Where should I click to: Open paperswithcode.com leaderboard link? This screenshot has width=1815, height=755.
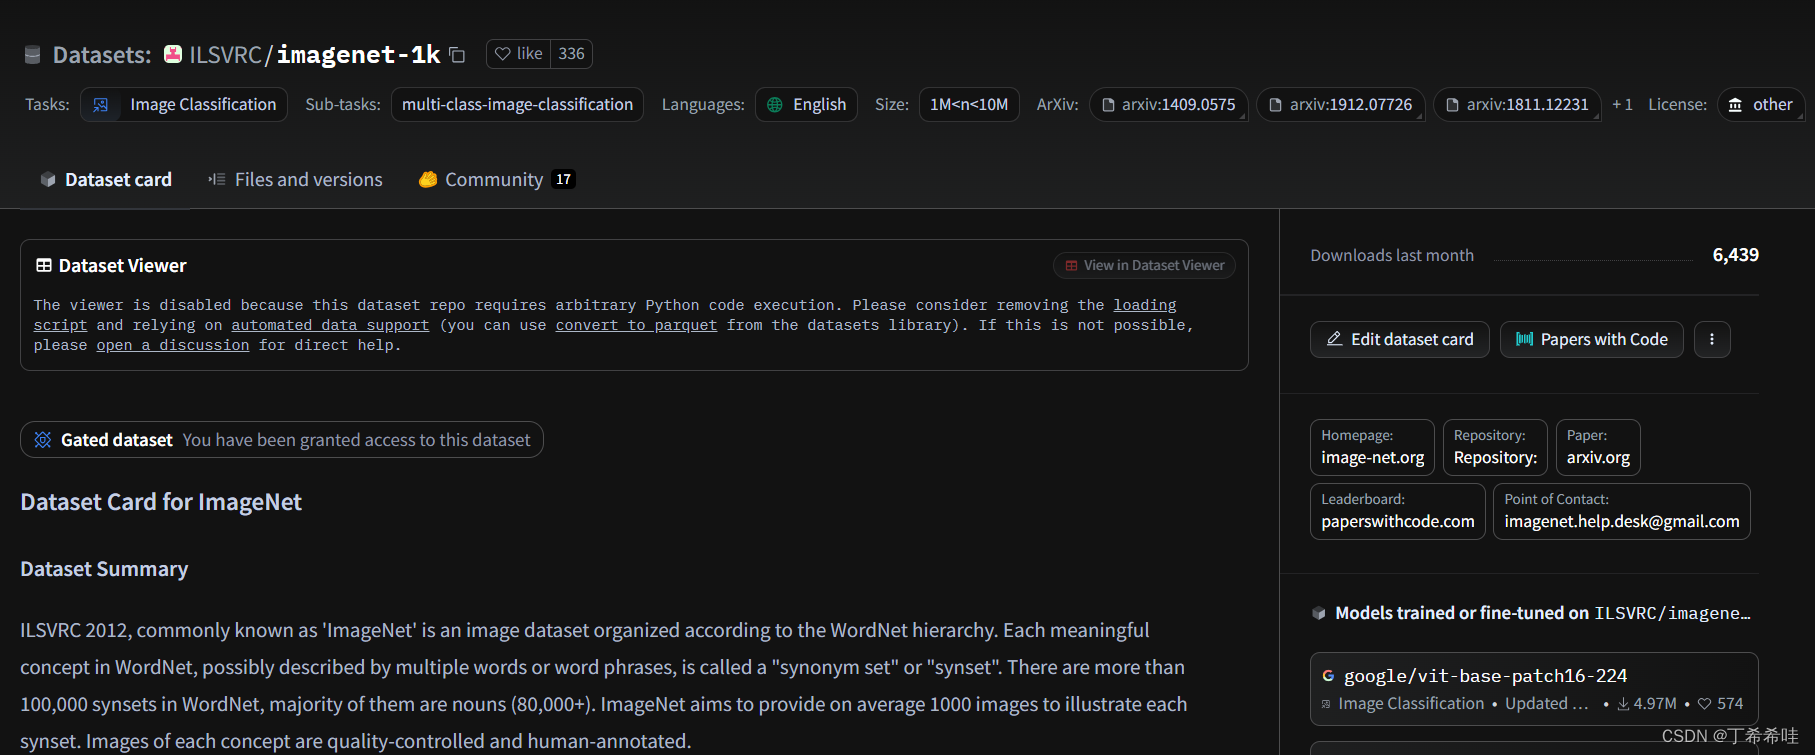coord(1398,511)
